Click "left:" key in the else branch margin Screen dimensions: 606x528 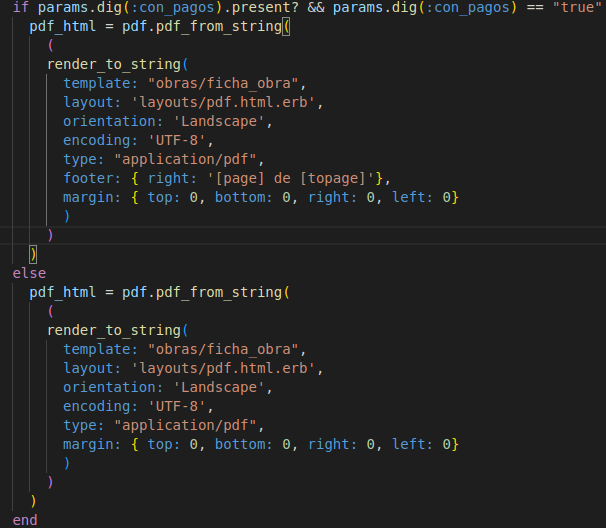tap(412, 444)
